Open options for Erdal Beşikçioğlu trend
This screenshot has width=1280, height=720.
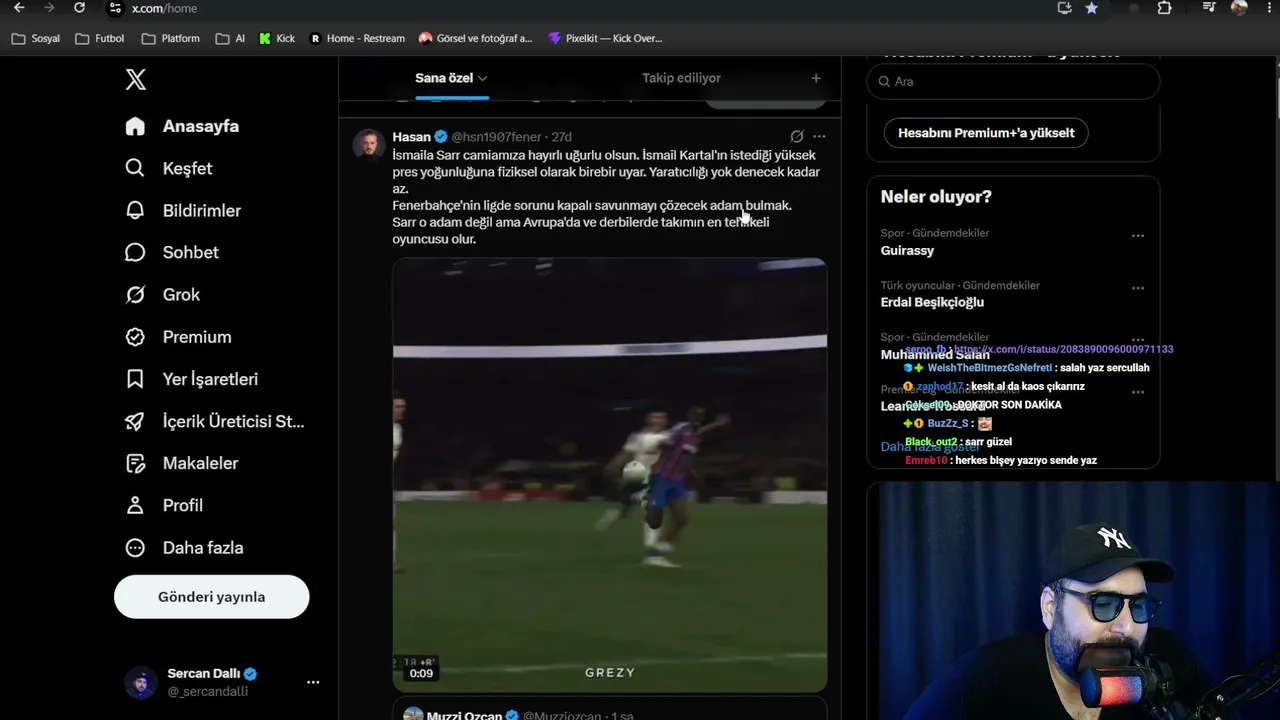click(1138, 288)
